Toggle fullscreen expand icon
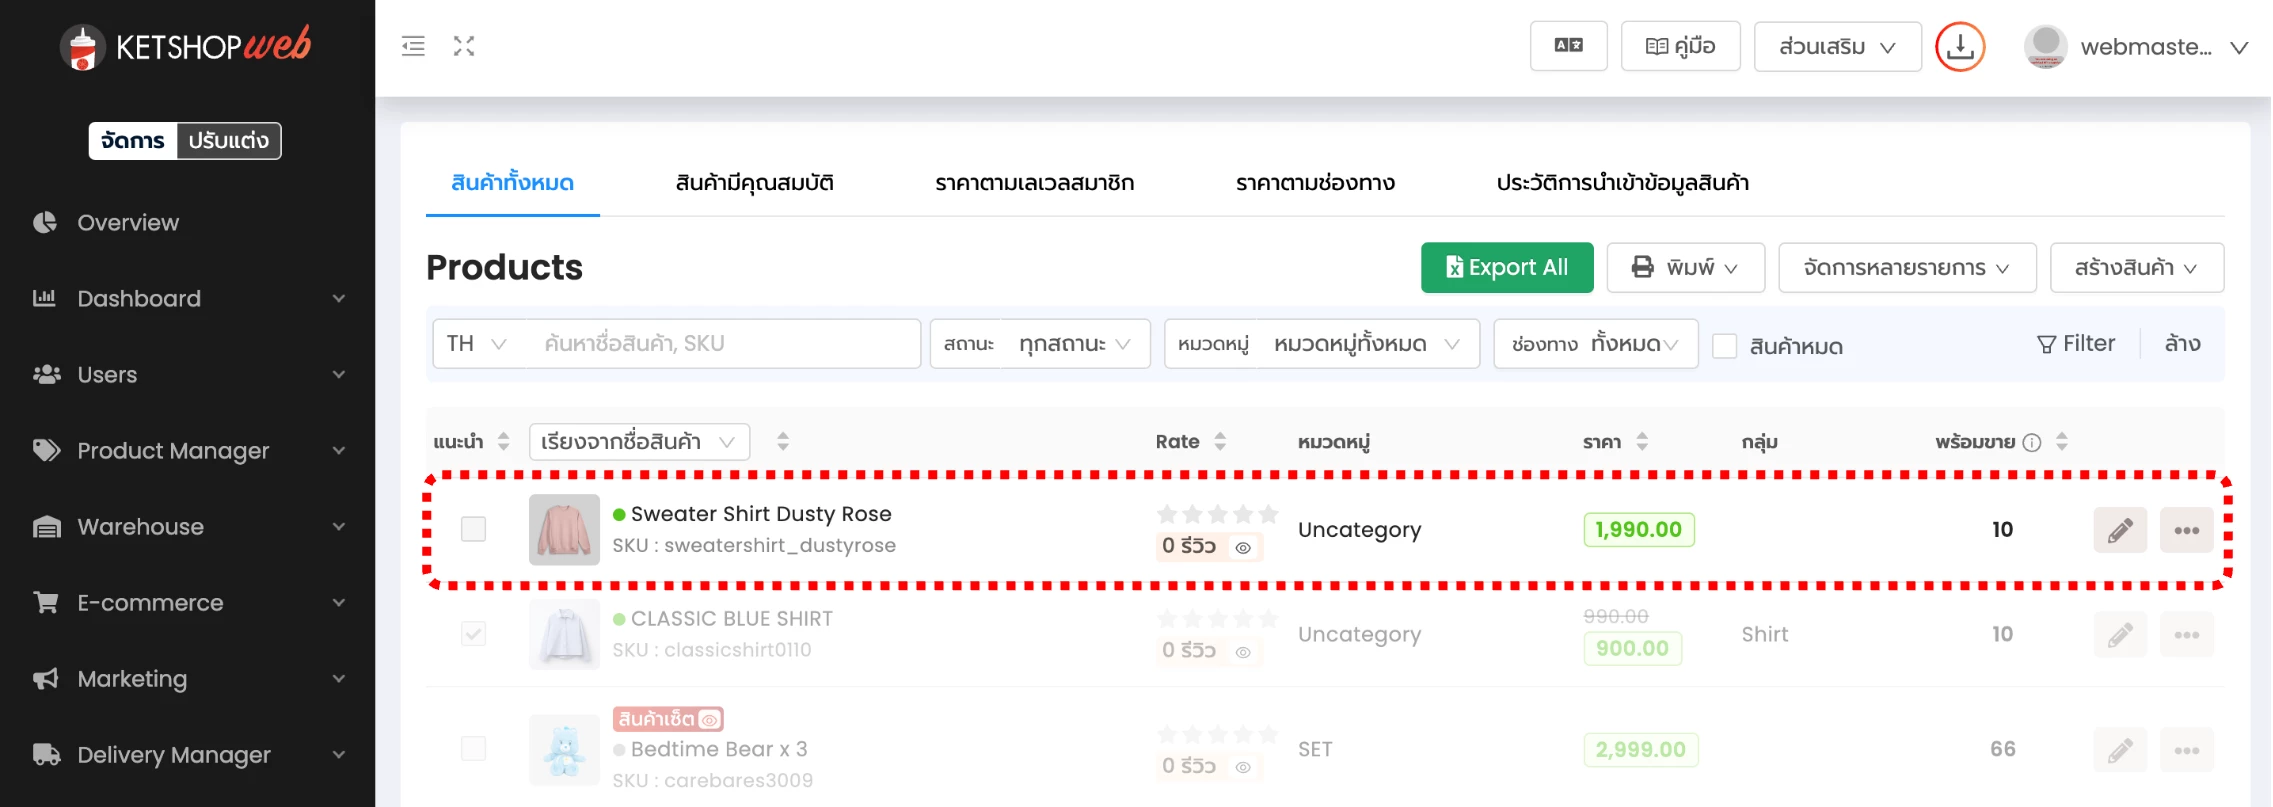Image resolution: width=2273 pixels, height=807 pixels. pyautogui.click(x=463, y=46)
